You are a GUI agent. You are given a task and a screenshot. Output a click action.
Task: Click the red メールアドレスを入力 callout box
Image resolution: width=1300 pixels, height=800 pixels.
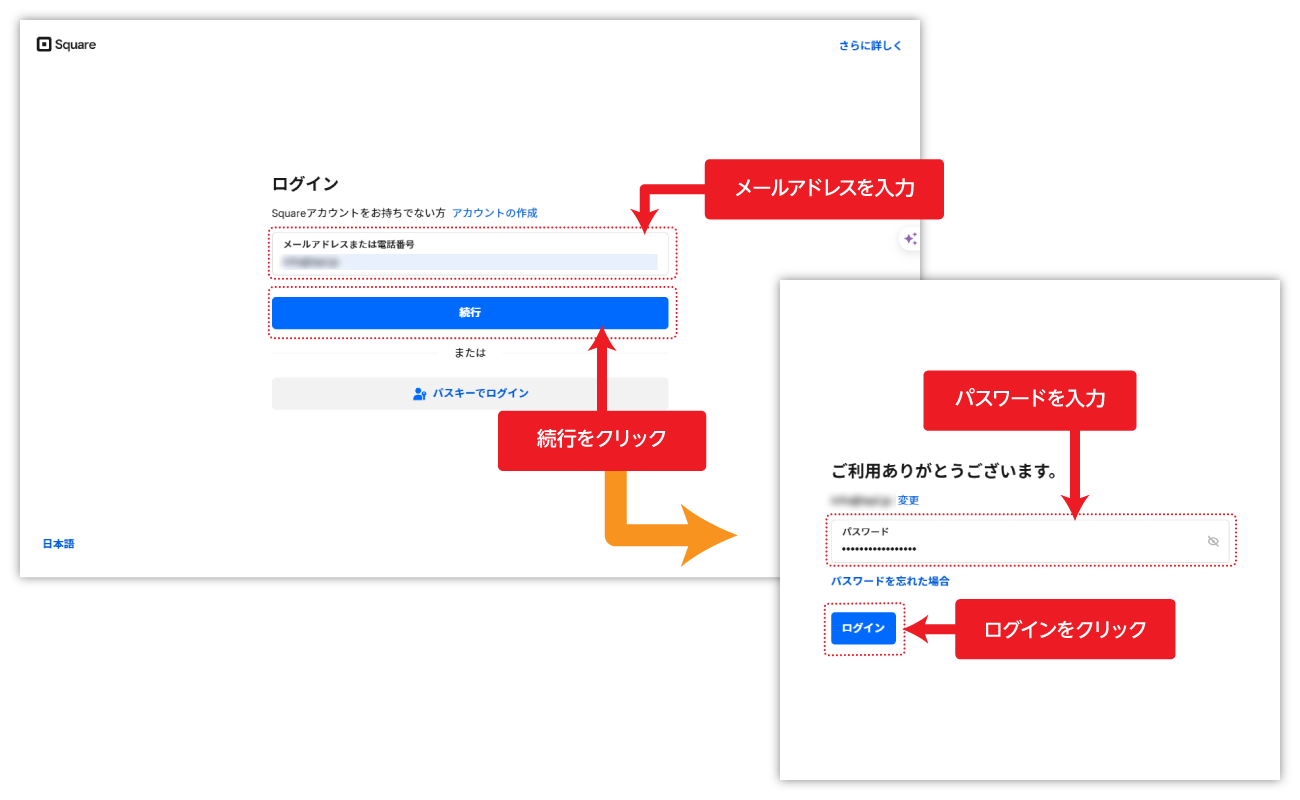824,189
